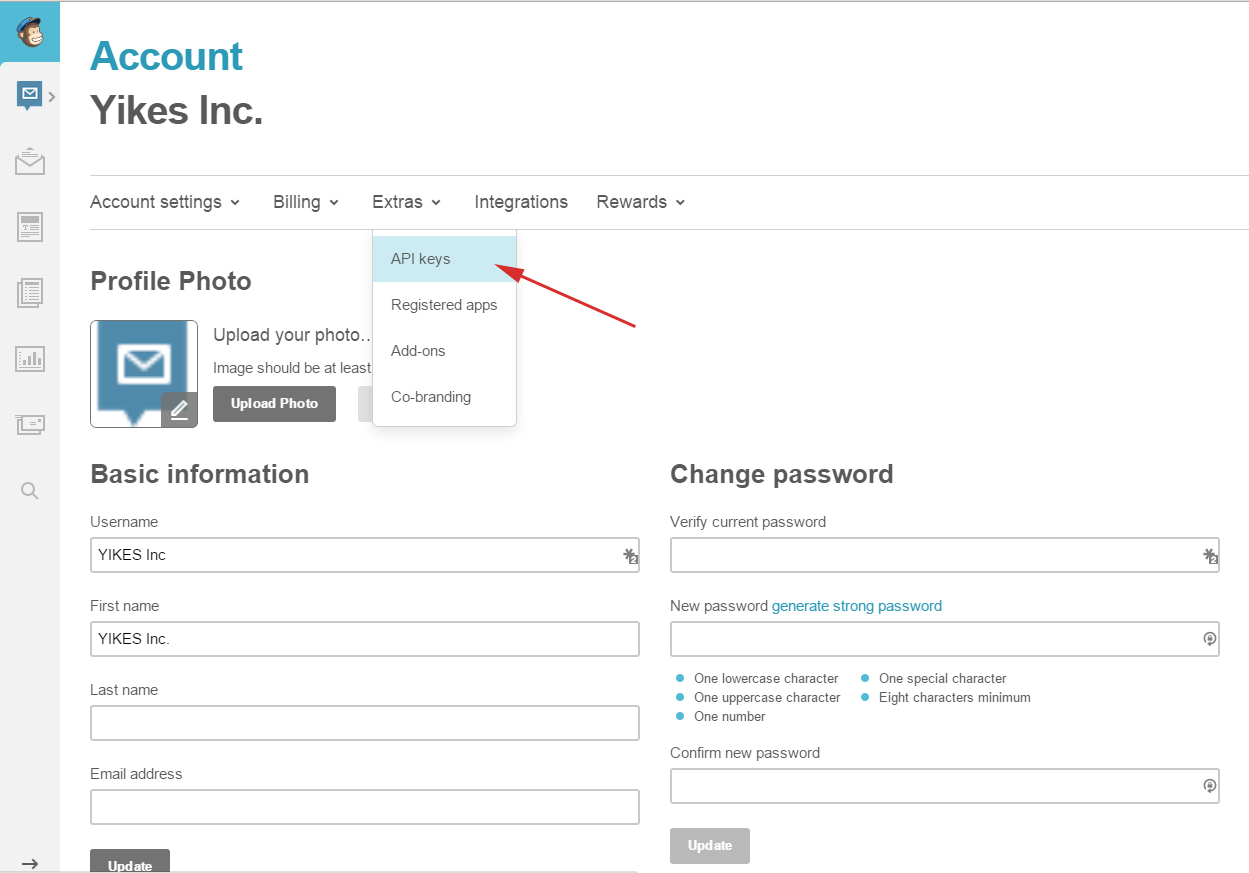This screenshot has height=873, width=1249.
Task: Click into the Last name field
Action: pyautogui.click(x=365, y=723)
